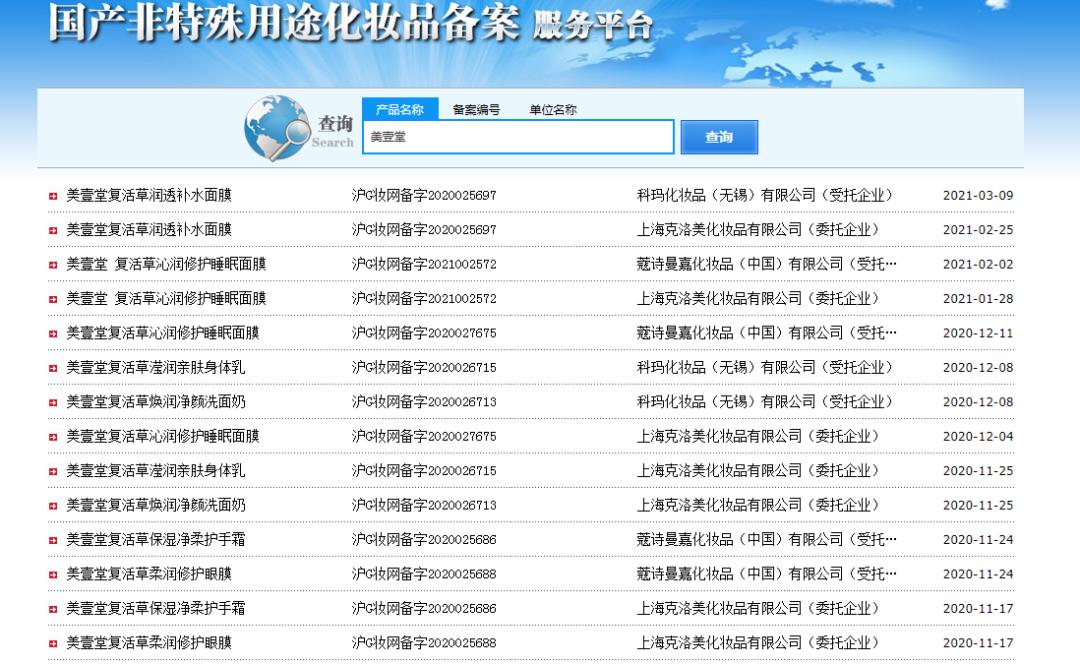Screen dimensions: 1080x664
Task: Click red bullet icon beside 2020-11-24 eye mask row
Action: point(53,575)
